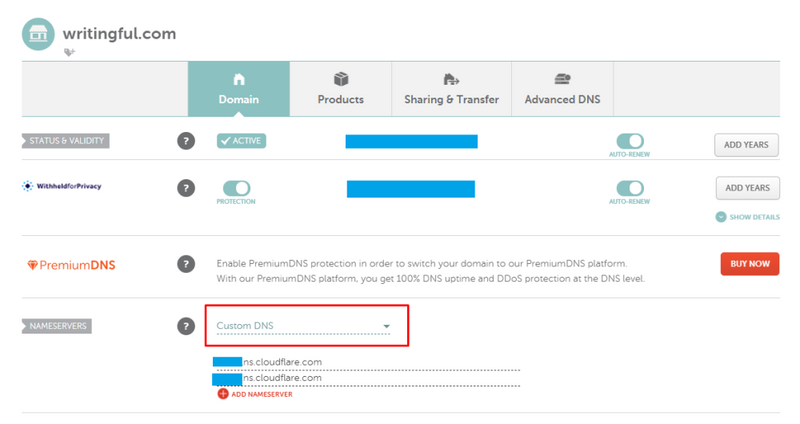Click the small heart tag icon under the domain name
The width and height of the screenshot is (800, 424).
(69, 52)
